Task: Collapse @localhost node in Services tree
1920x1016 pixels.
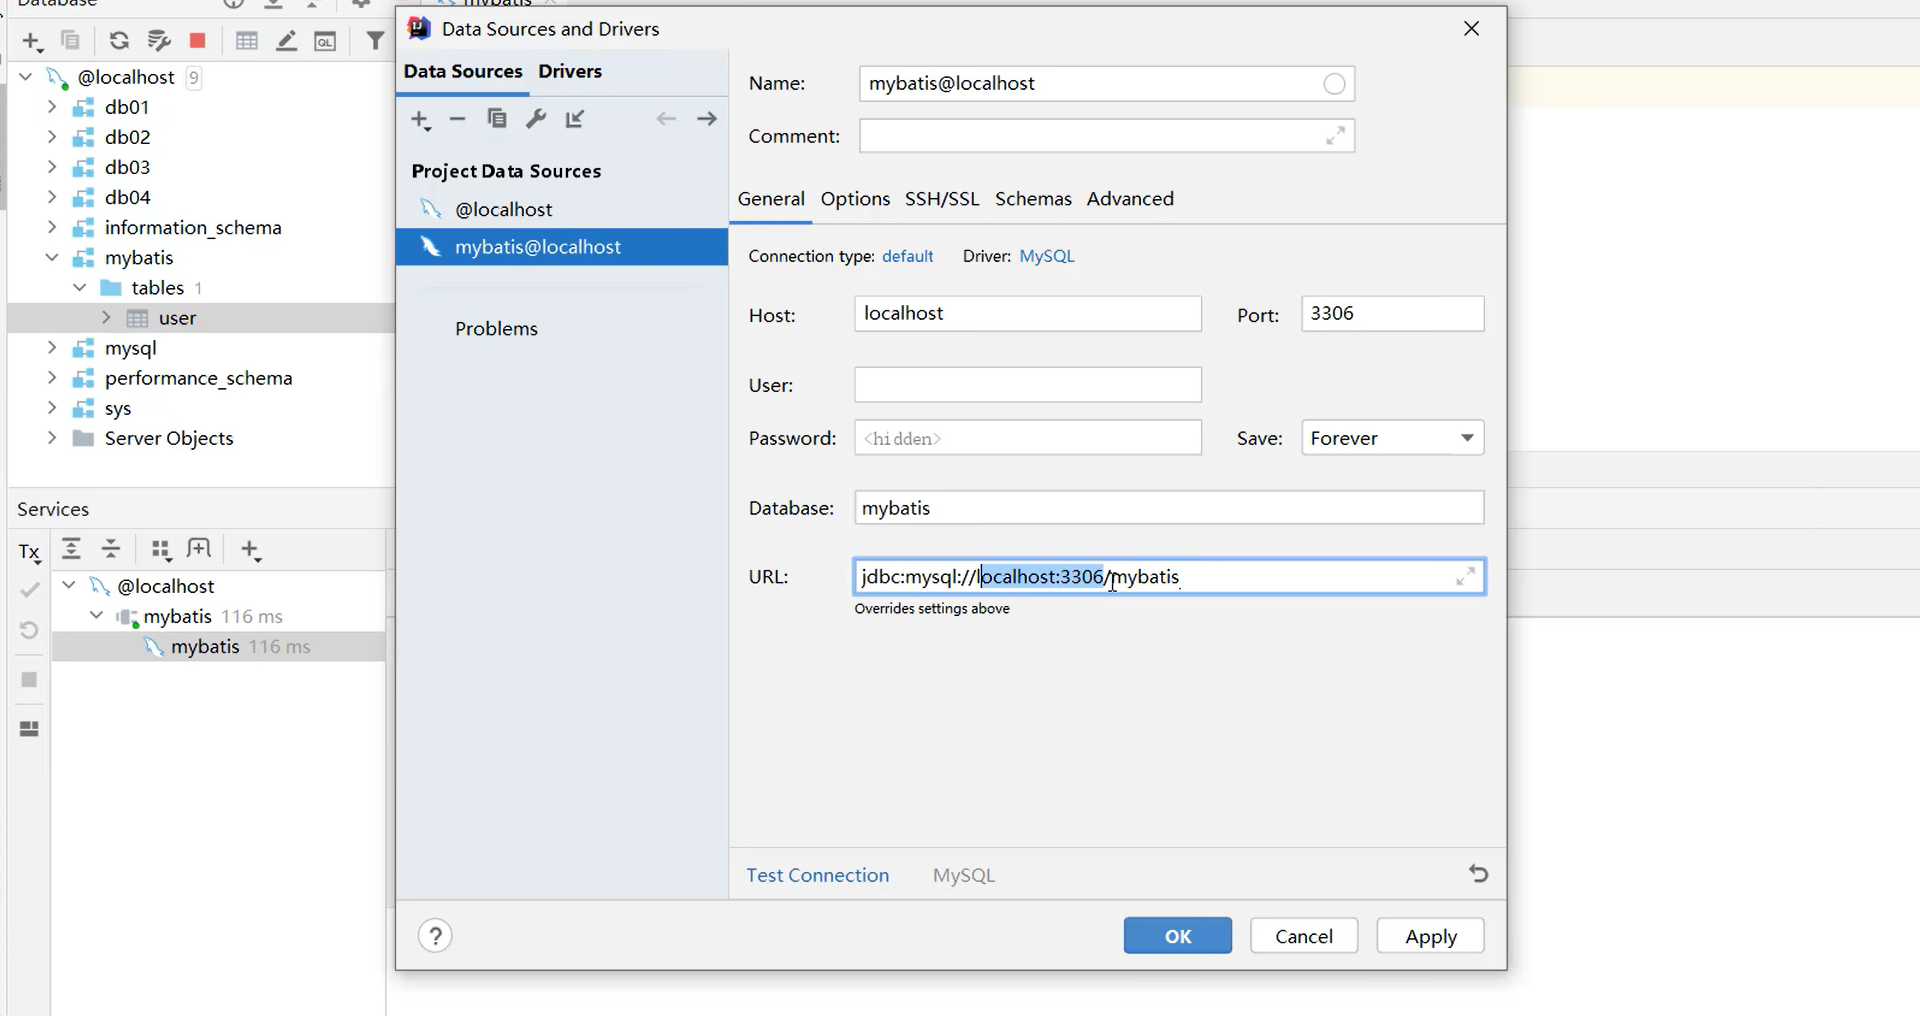Action: point(69,585)
